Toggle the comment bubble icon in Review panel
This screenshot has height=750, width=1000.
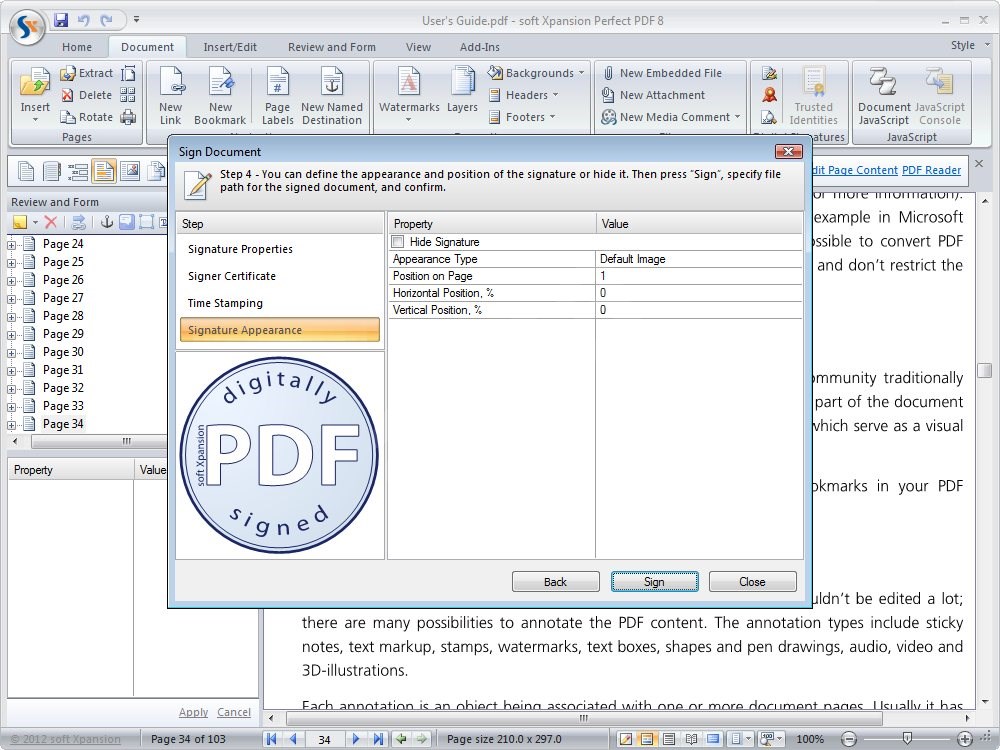(x=126, y=222)
